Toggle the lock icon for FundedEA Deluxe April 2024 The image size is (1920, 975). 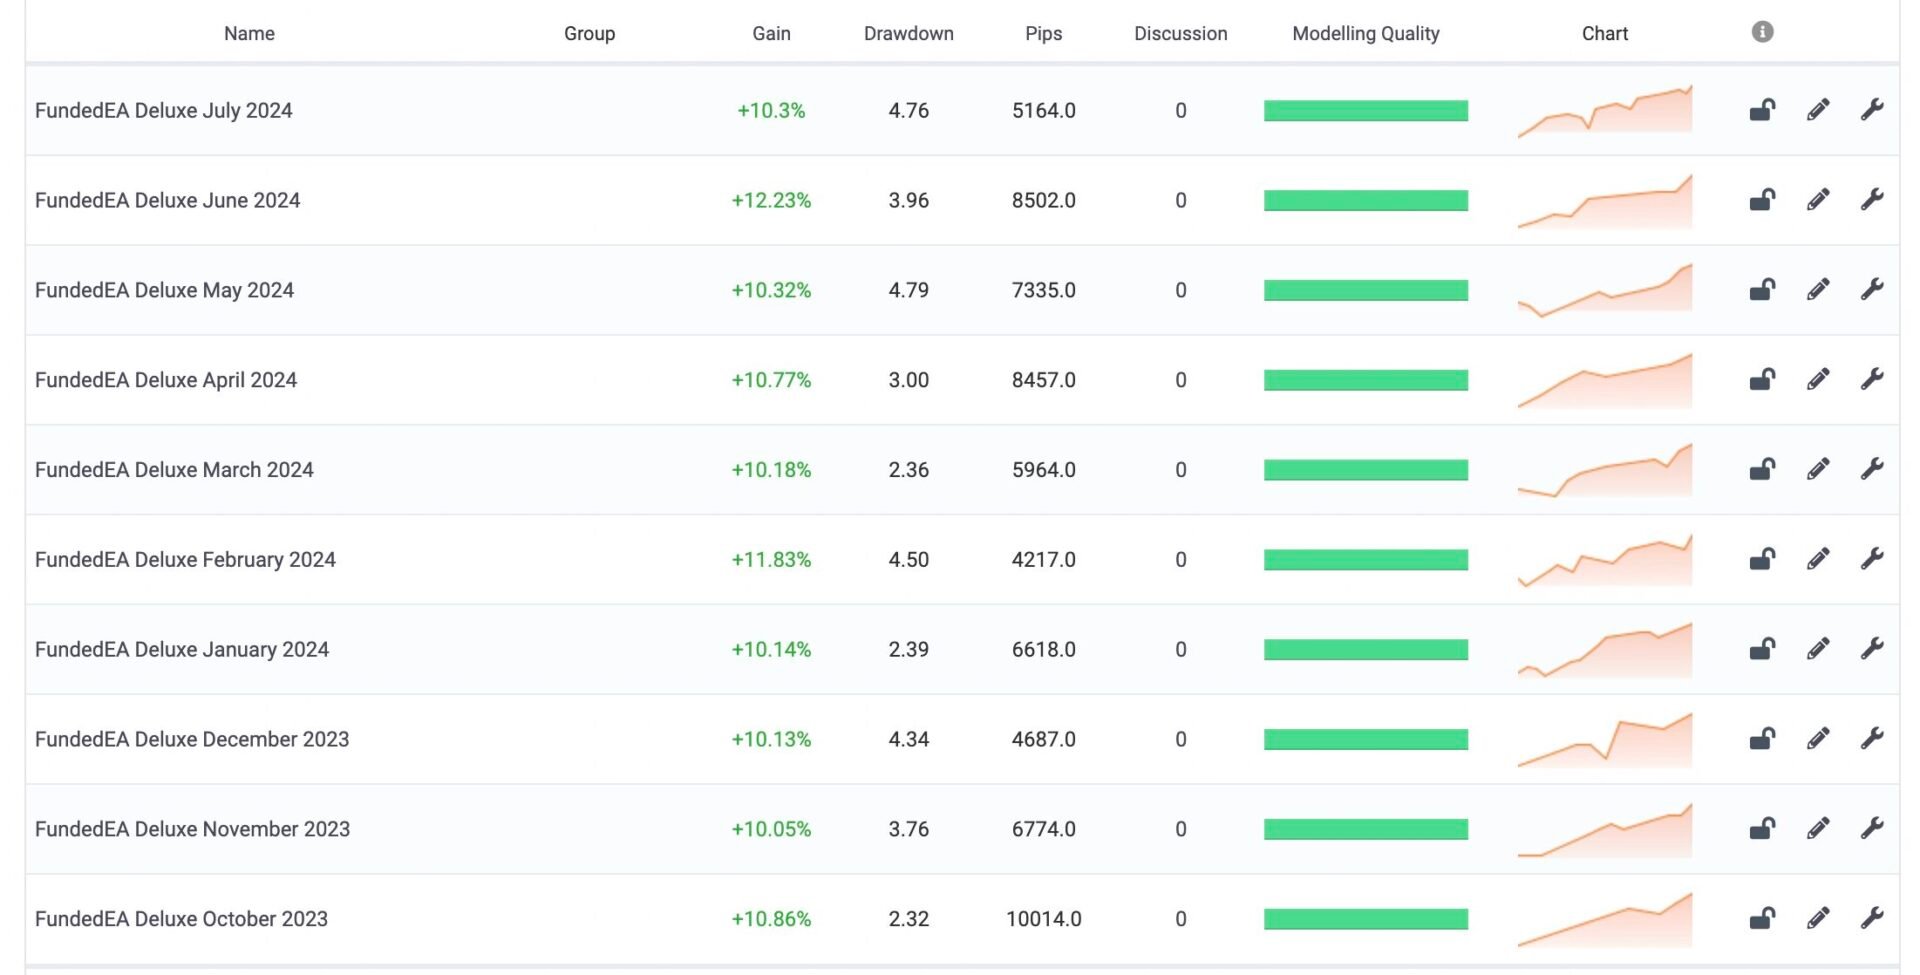[1762, 379]
